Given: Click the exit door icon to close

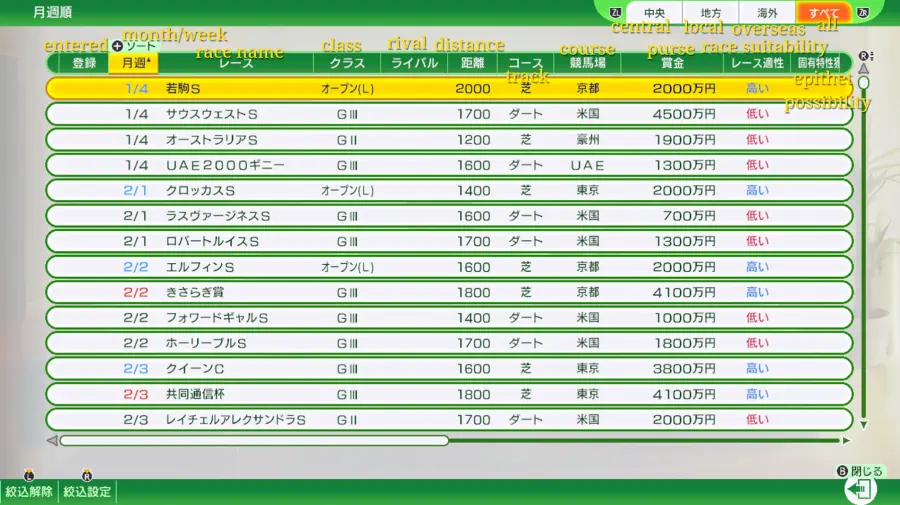Looking at the screenshot, I should [x=861, y=490].
